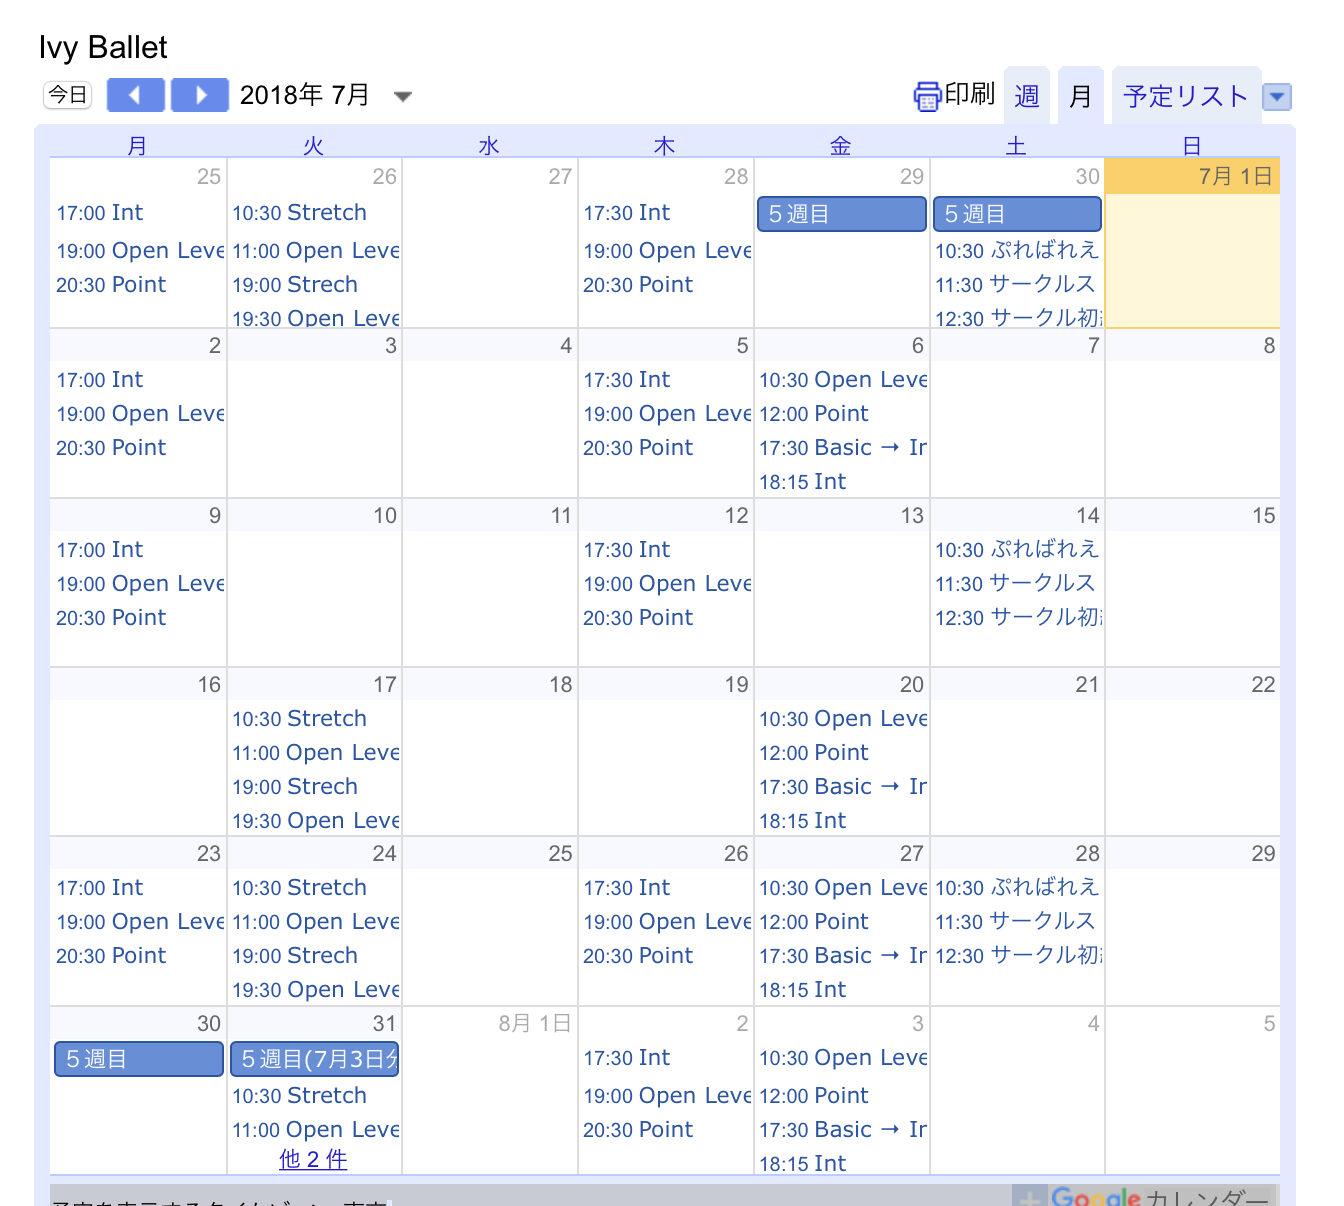Select the highlighted 7月 1日 date cell
The image size is (1344, 1206).
(1192, 260)
